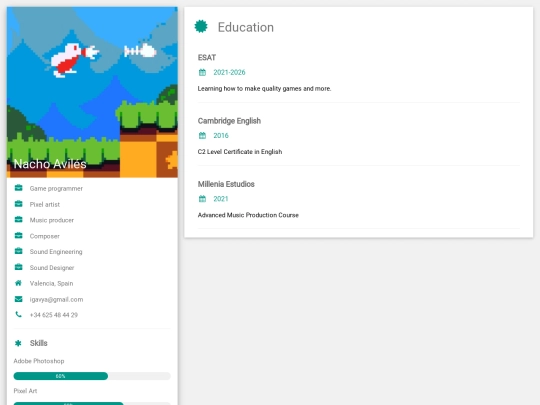The width and height of the screenshot is (540, 405).
Task: Click the envelope icon beside the email
Action: [x=19, y=299]
